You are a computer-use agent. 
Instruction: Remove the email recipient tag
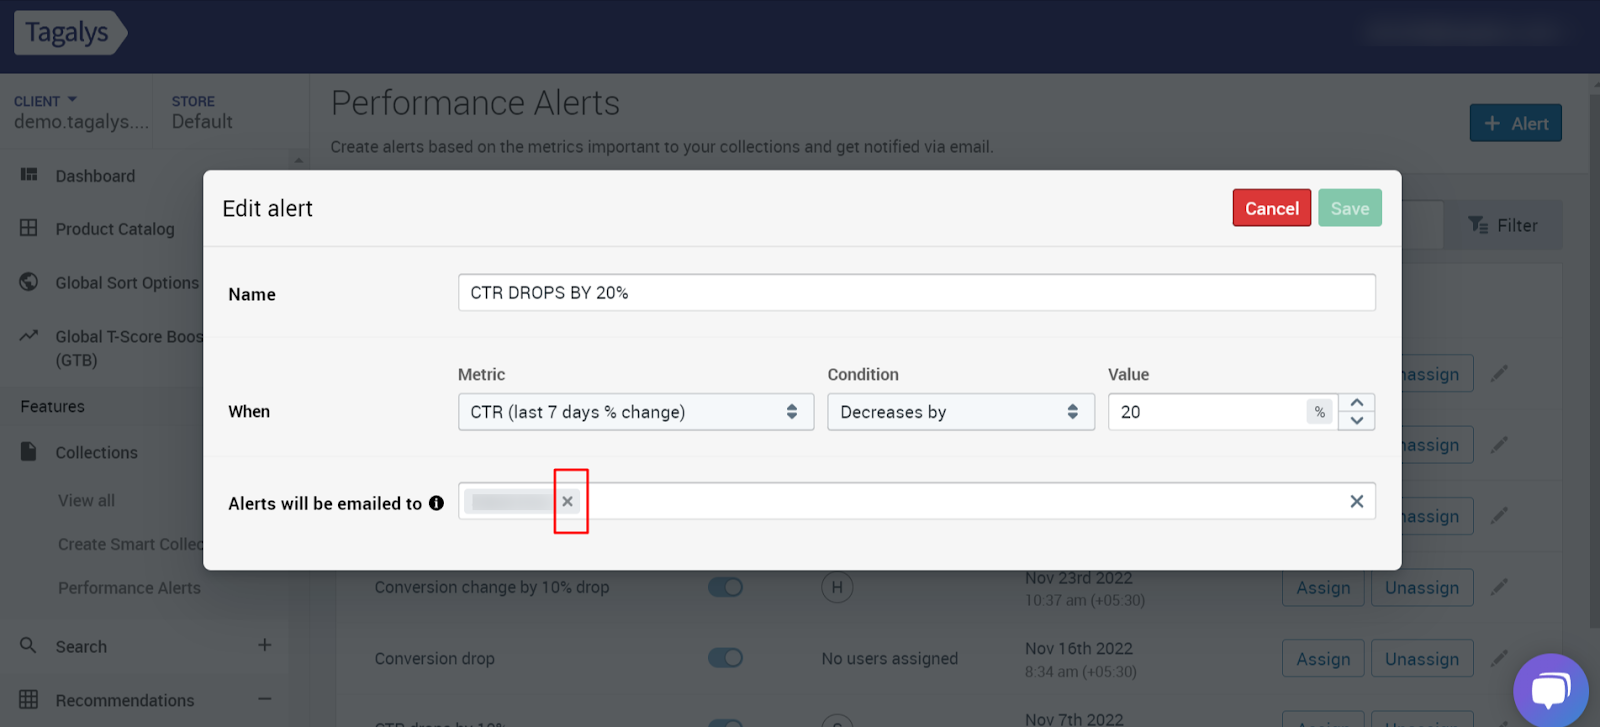tap(567, 501)
